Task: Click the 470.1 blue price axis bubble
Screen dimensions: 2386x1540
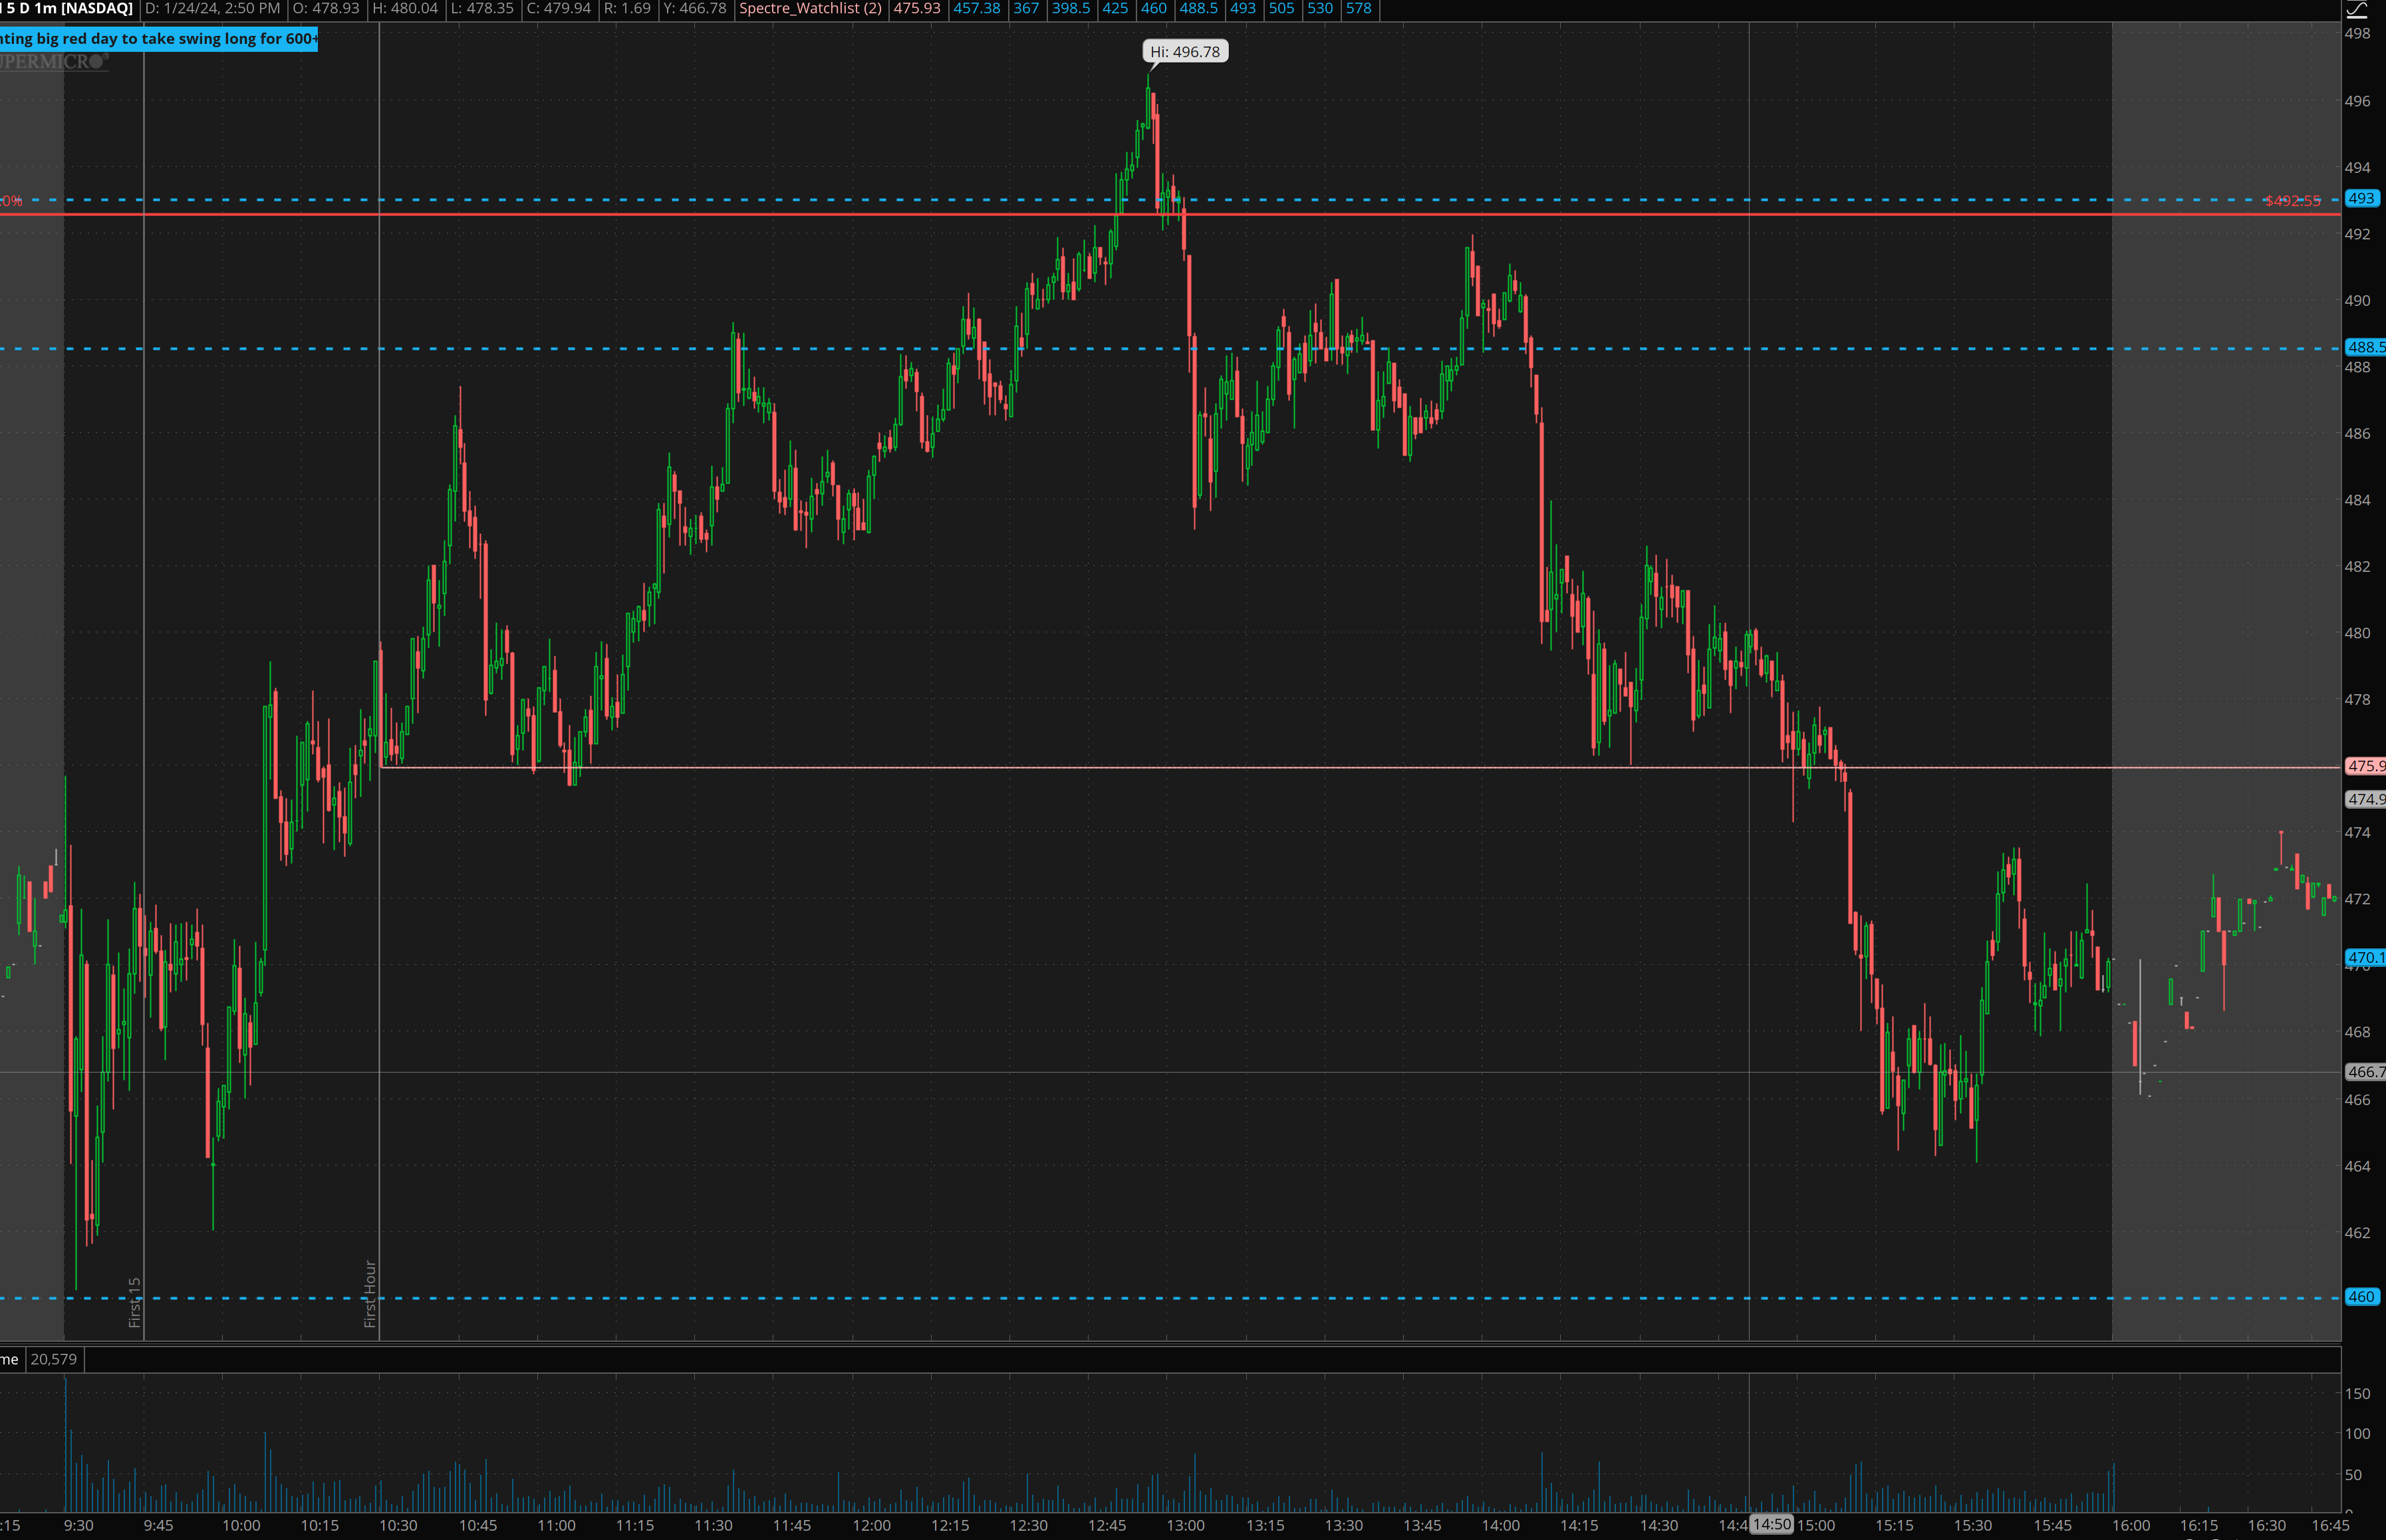Action: coord(2365,957)
